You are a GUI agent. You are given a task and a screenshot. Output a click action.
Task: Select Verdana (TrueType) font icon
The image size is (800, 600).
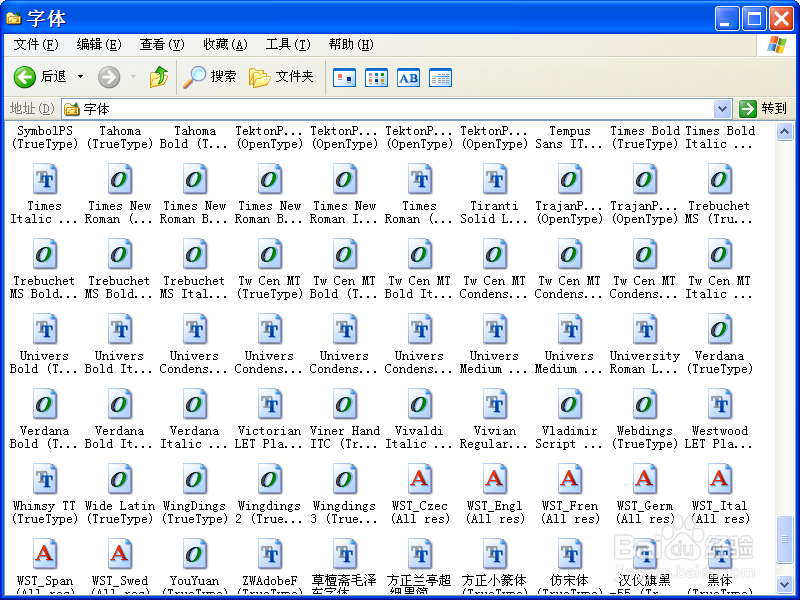(720, 329)
